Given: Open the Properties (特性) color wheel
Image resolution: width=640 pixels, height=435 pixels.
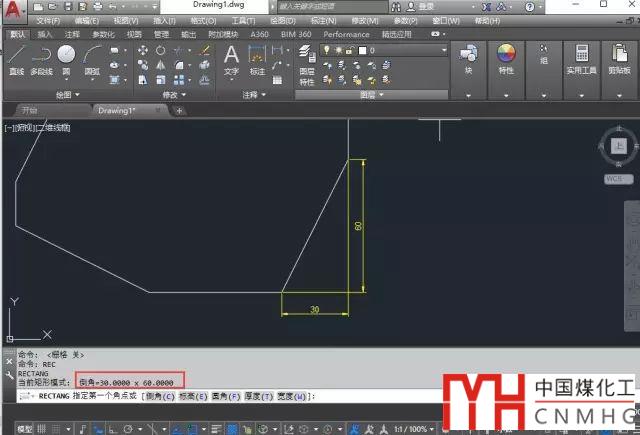Looking at the screenshot, I should coord(506,54).
